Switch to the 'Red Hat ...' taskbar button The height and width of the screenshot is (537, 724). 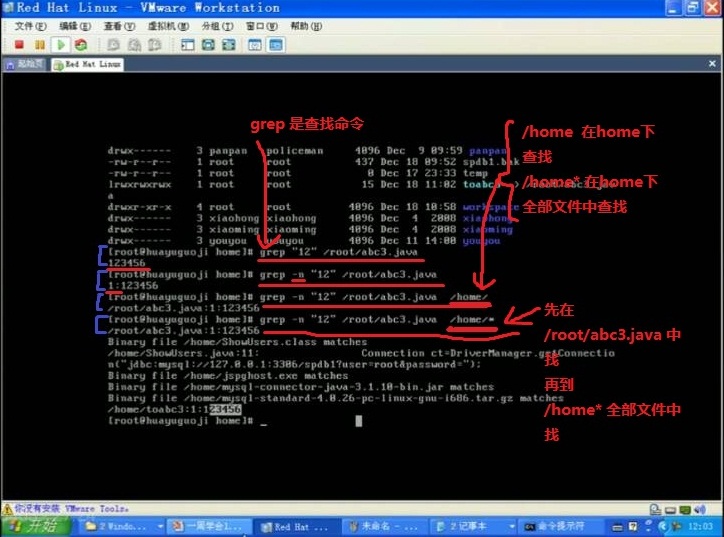tap(296, 526)
